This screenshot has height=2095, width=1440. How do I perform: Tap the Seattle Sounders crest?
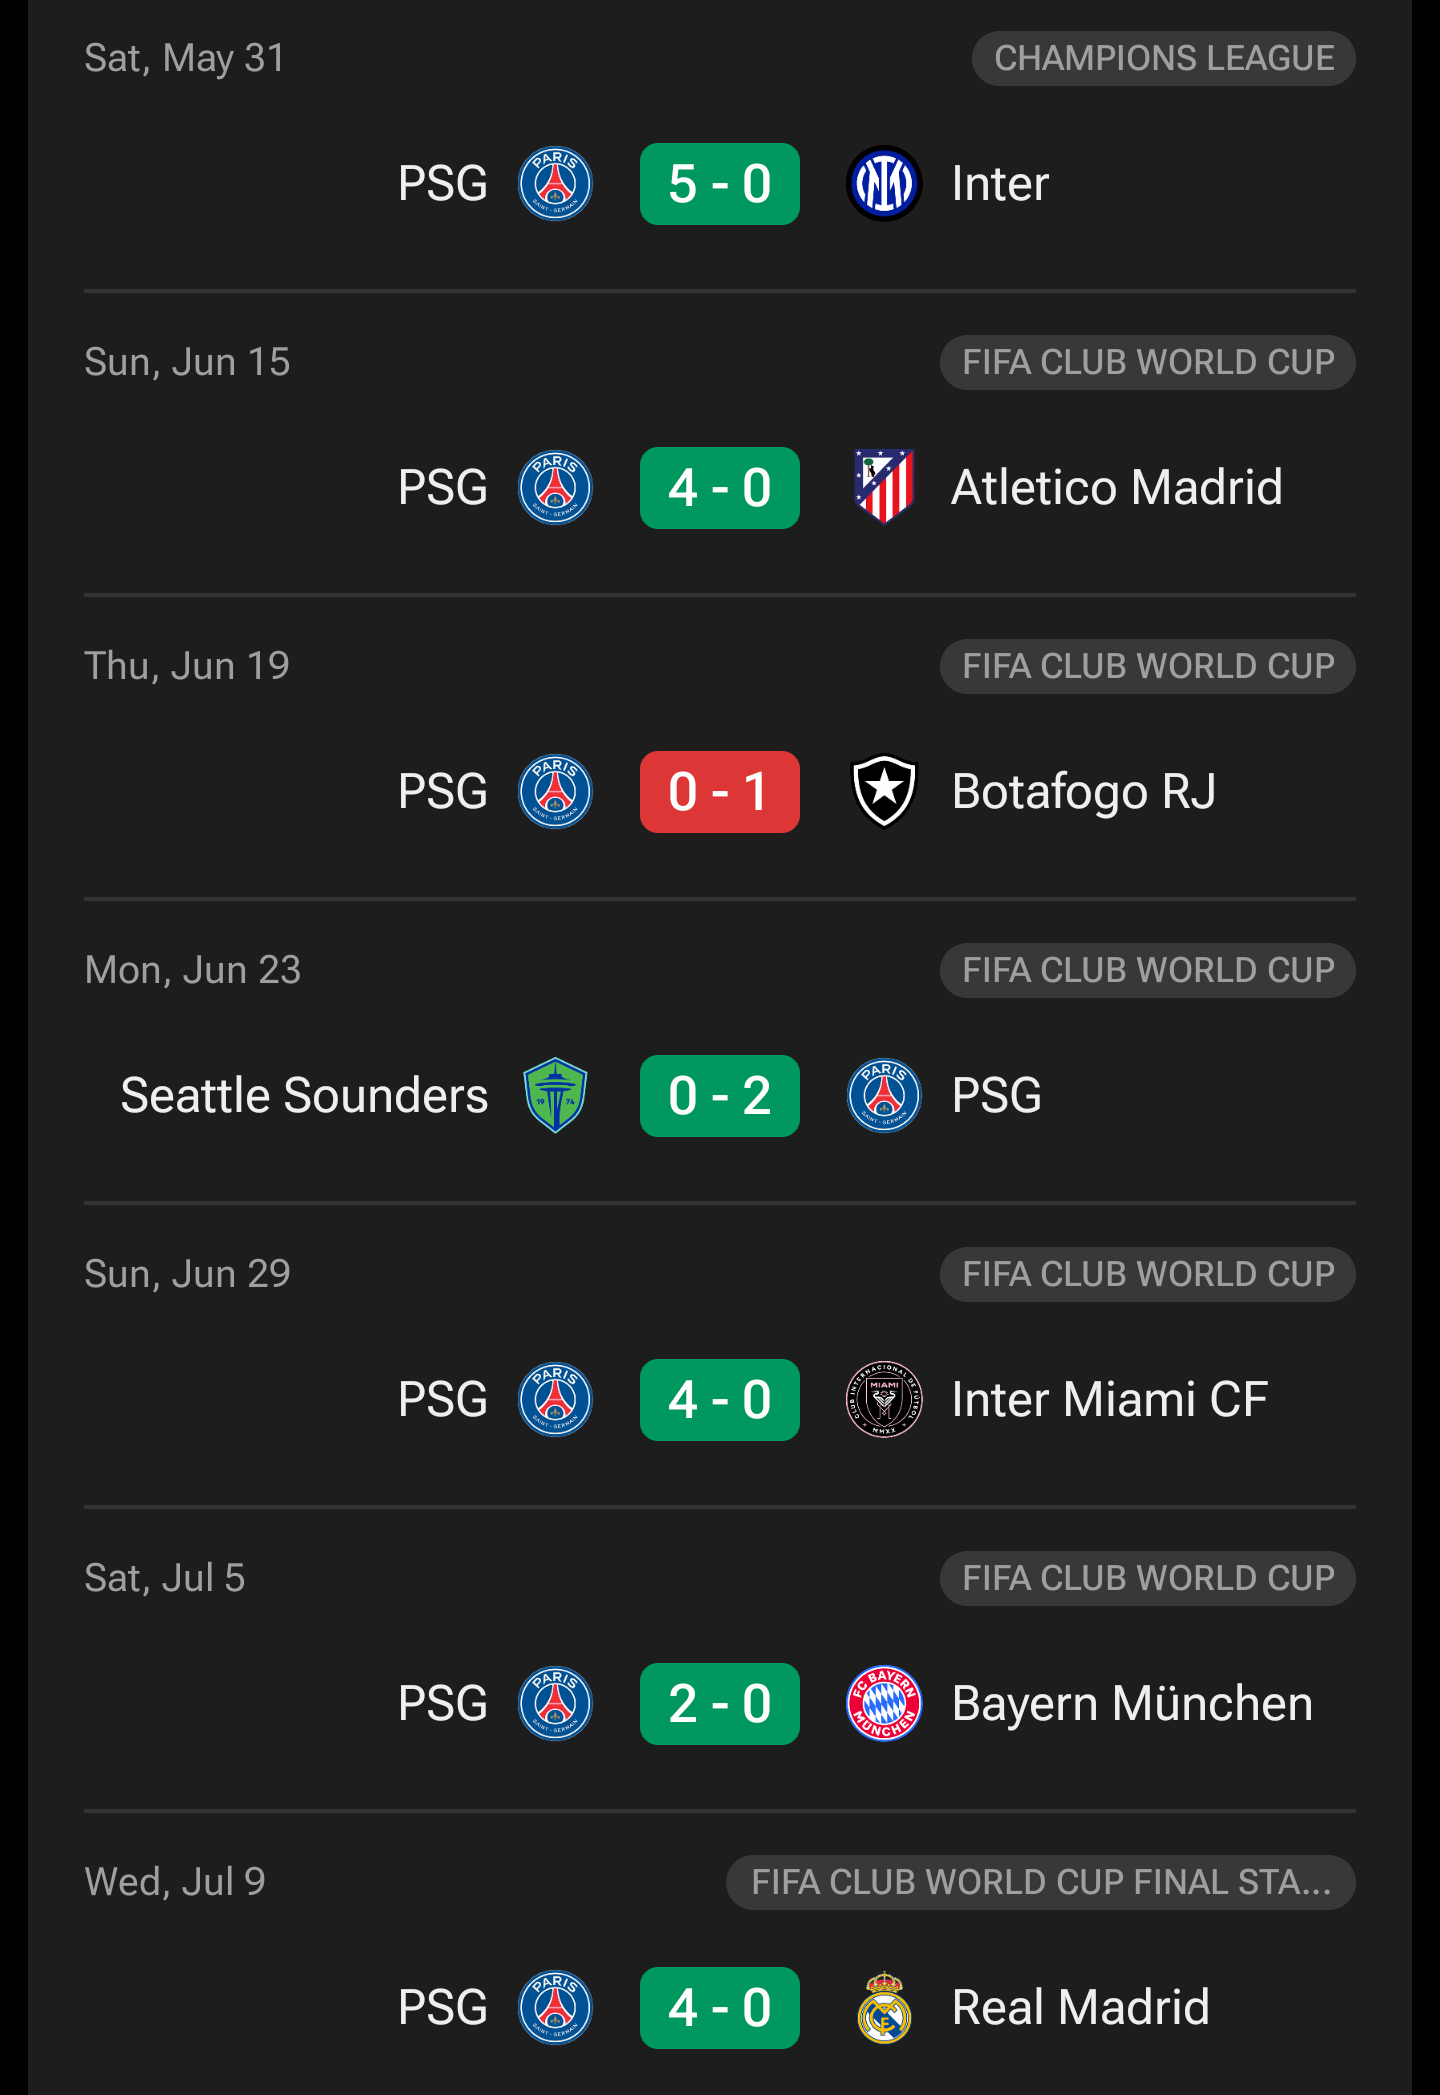[x=555, y=1096]
